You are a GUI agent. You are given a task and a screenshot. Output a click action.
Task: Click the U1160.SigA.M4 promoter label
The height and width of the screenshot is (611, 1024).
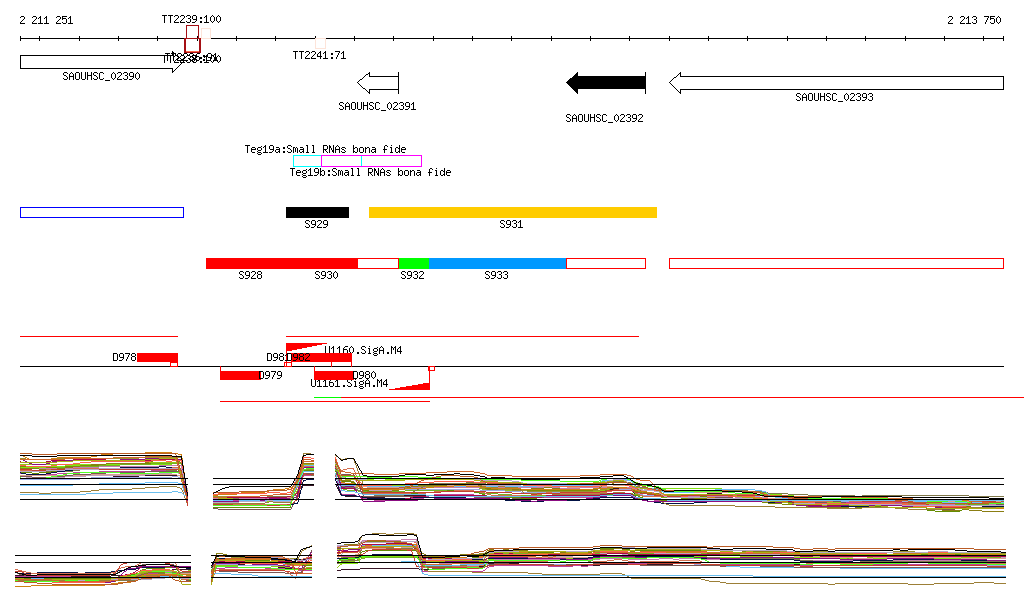[x=363, y=351]
